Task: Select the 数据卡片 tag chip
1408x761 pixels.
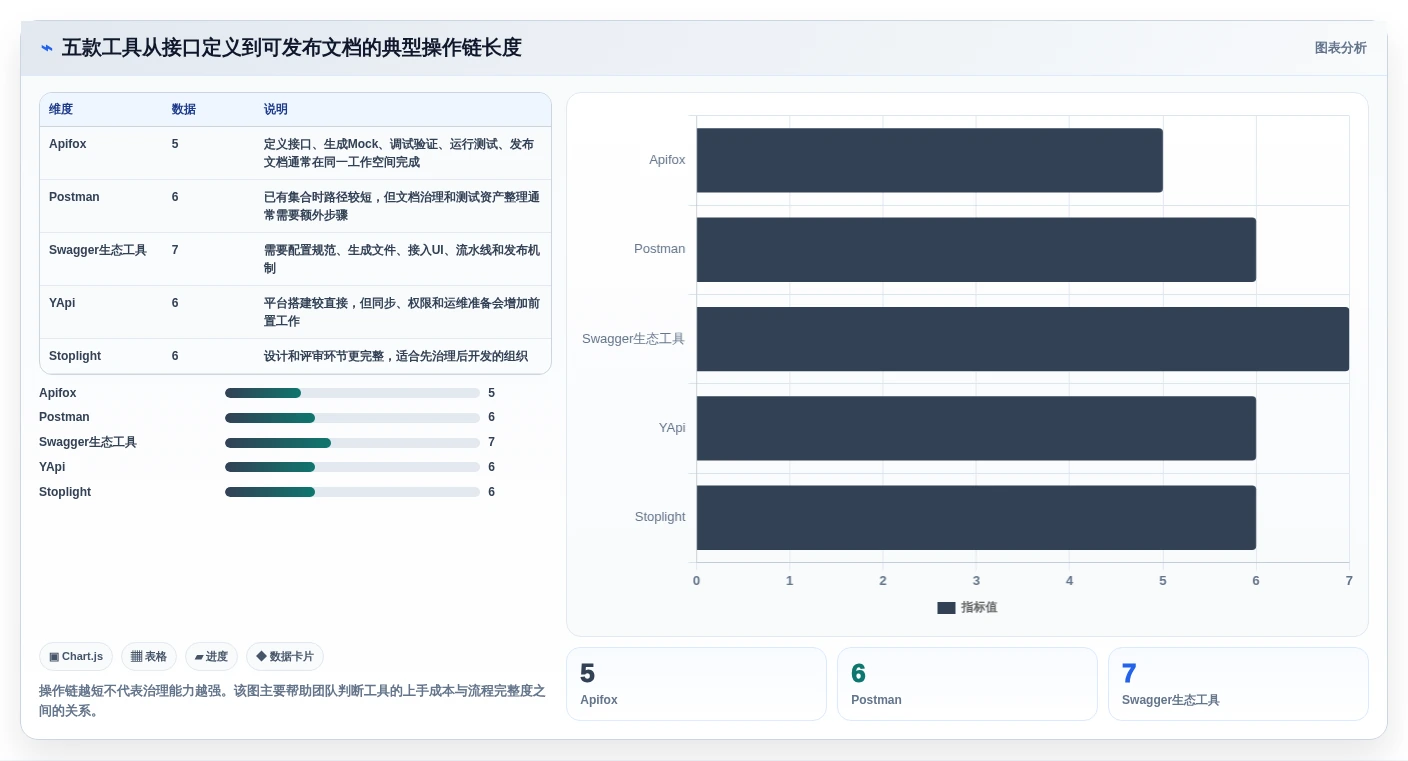Action: tap(285, 657)
